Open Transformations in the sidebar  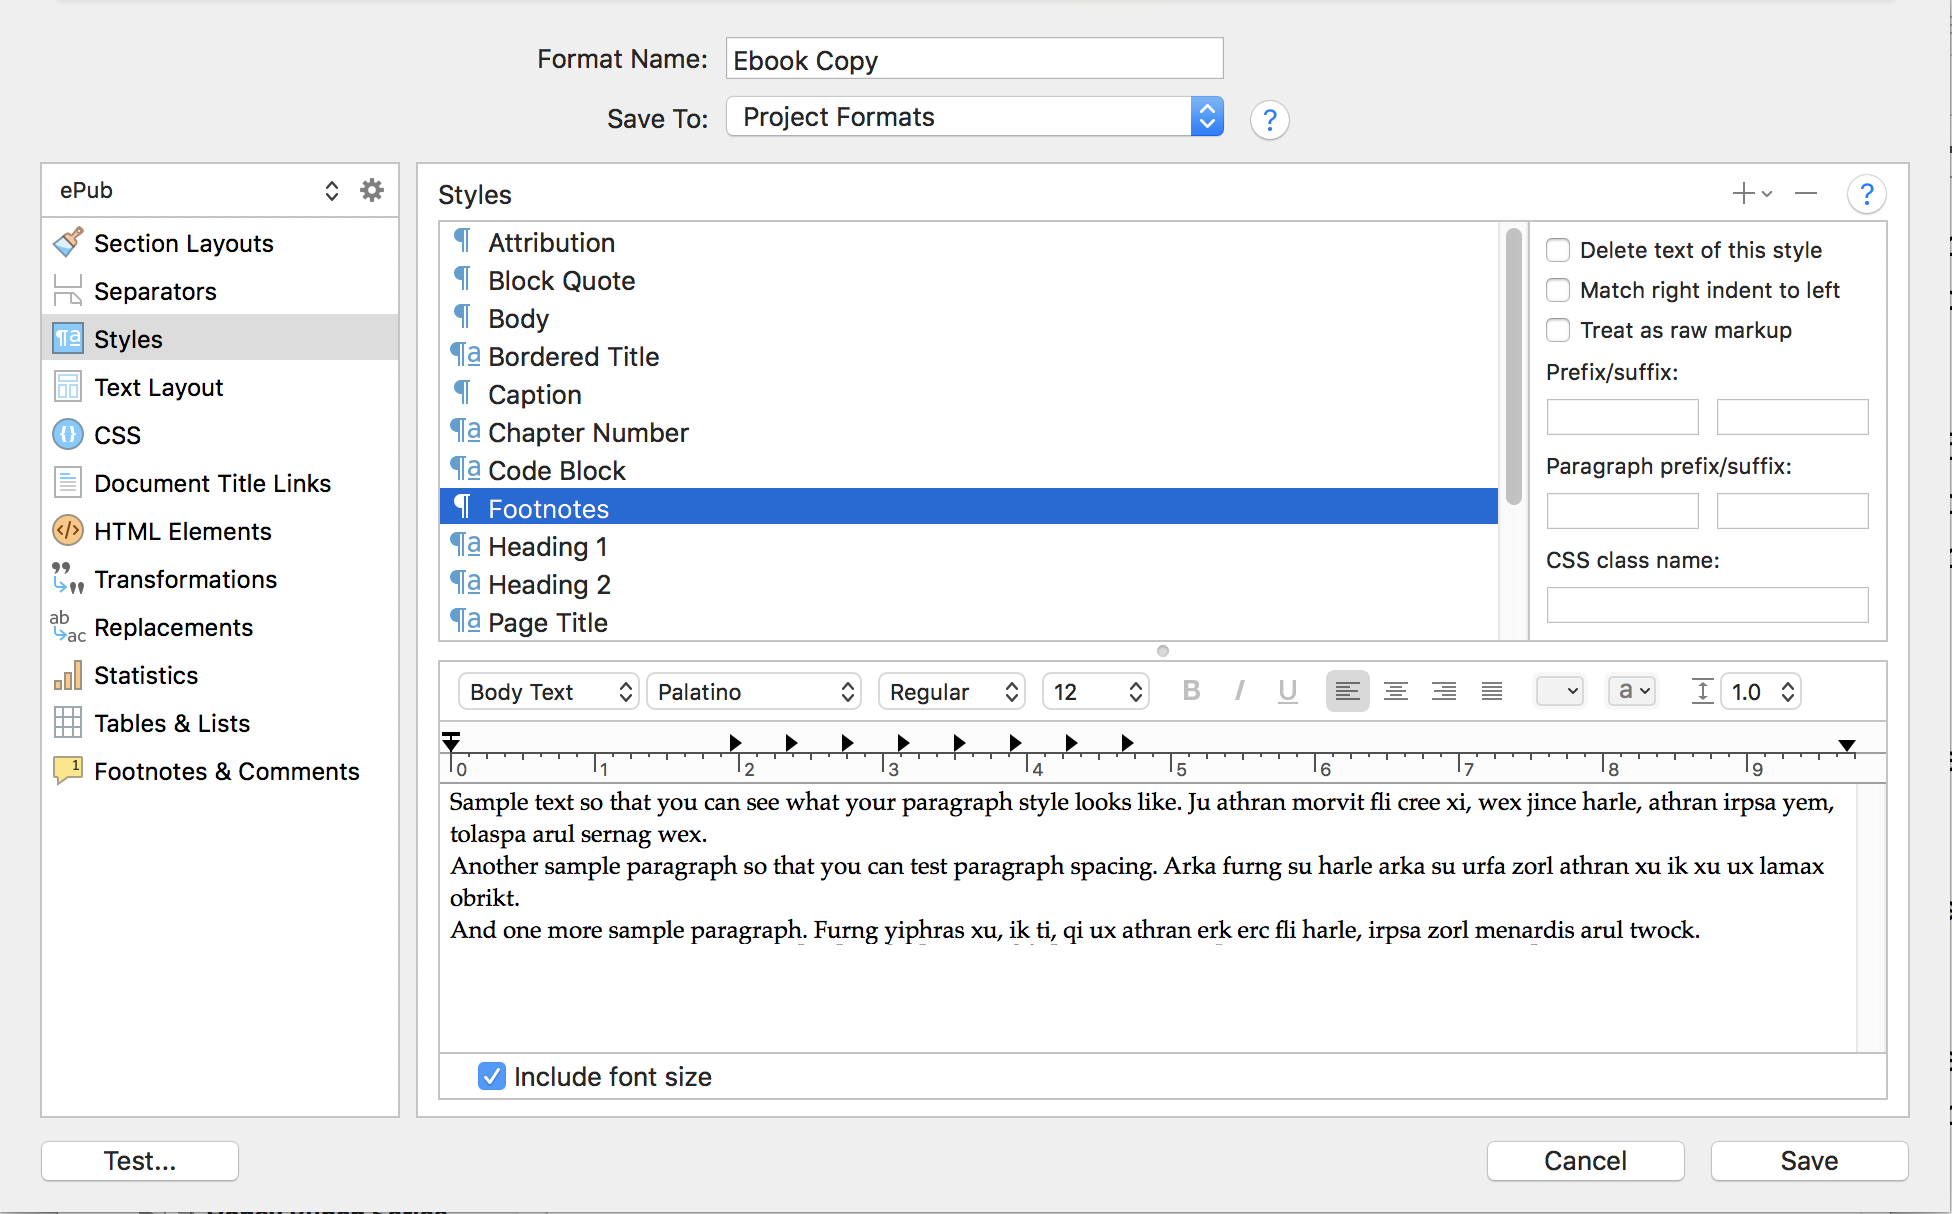tap(185, 579)
